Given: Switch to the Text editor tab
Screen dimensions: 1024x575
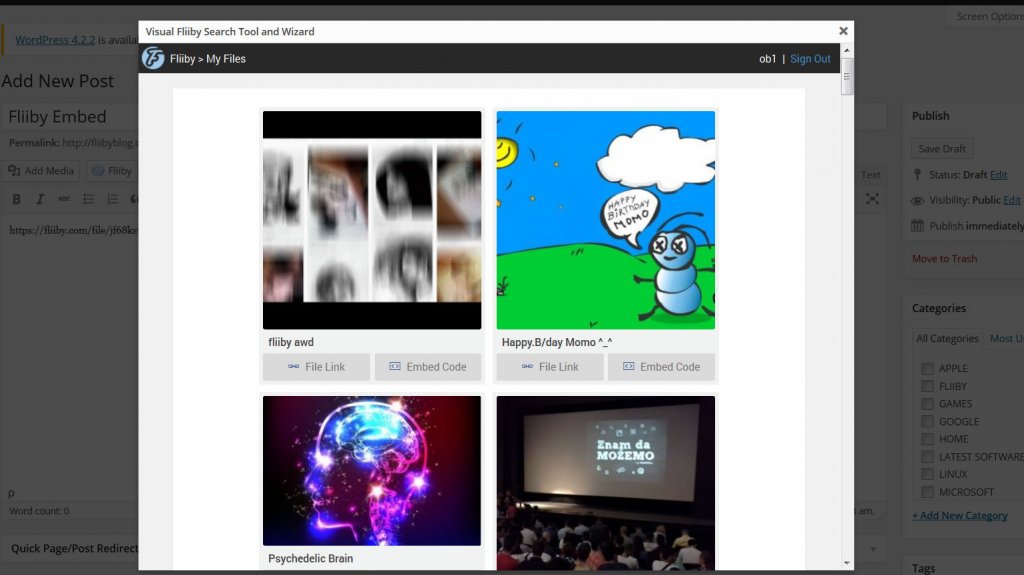Looking at the screenshot, I should click(870, 174).
